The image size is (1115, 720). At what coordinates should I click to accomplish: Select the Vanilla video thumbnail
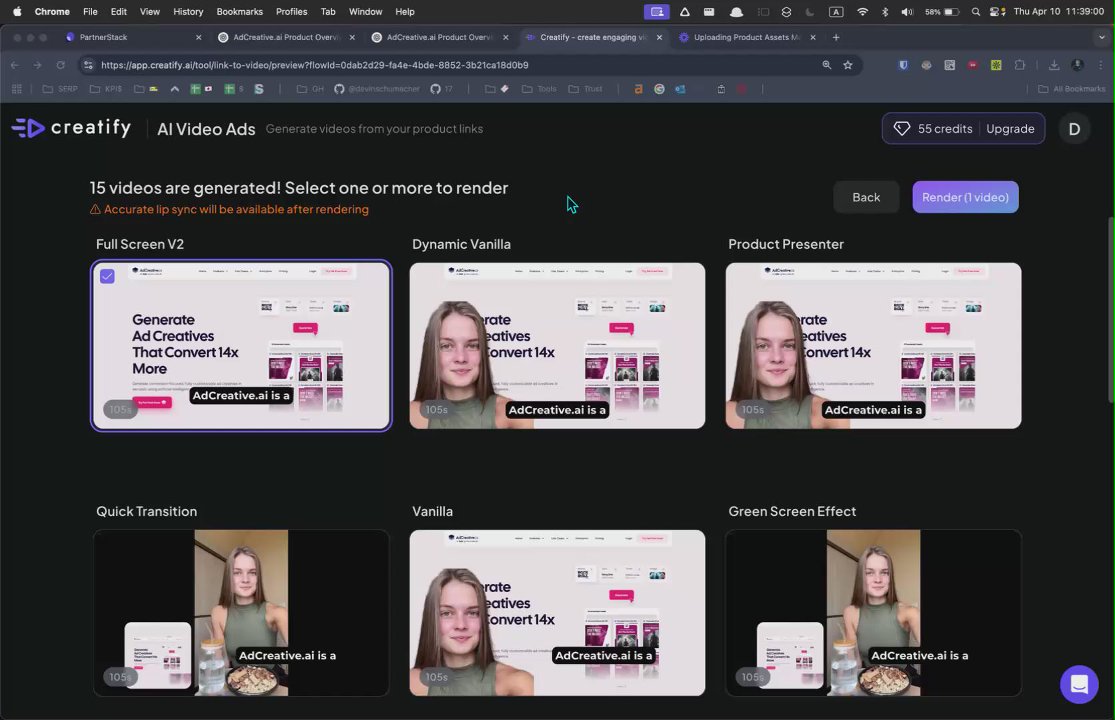(x=557, y=613)
